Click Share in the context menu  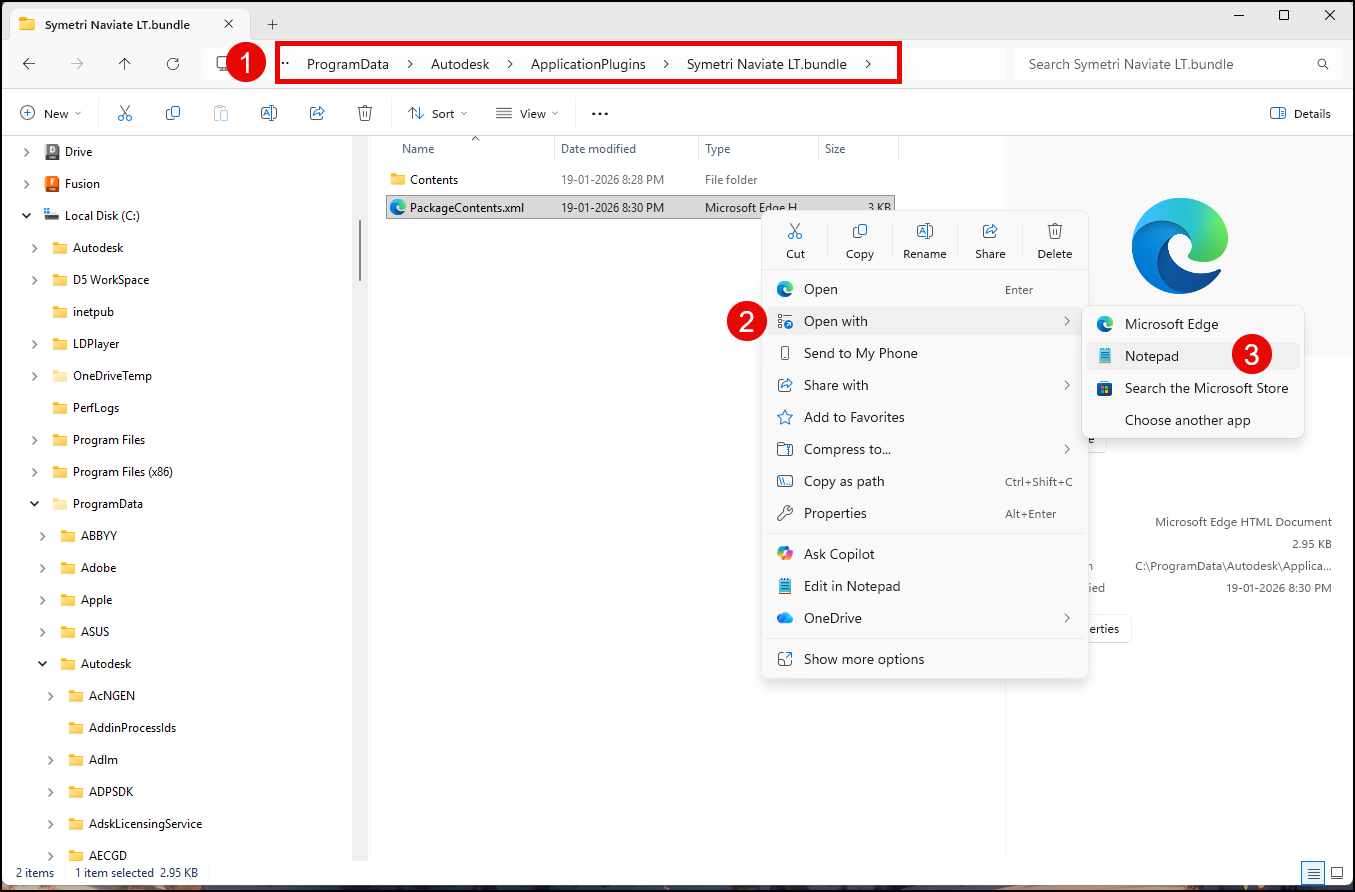point(990,240)
